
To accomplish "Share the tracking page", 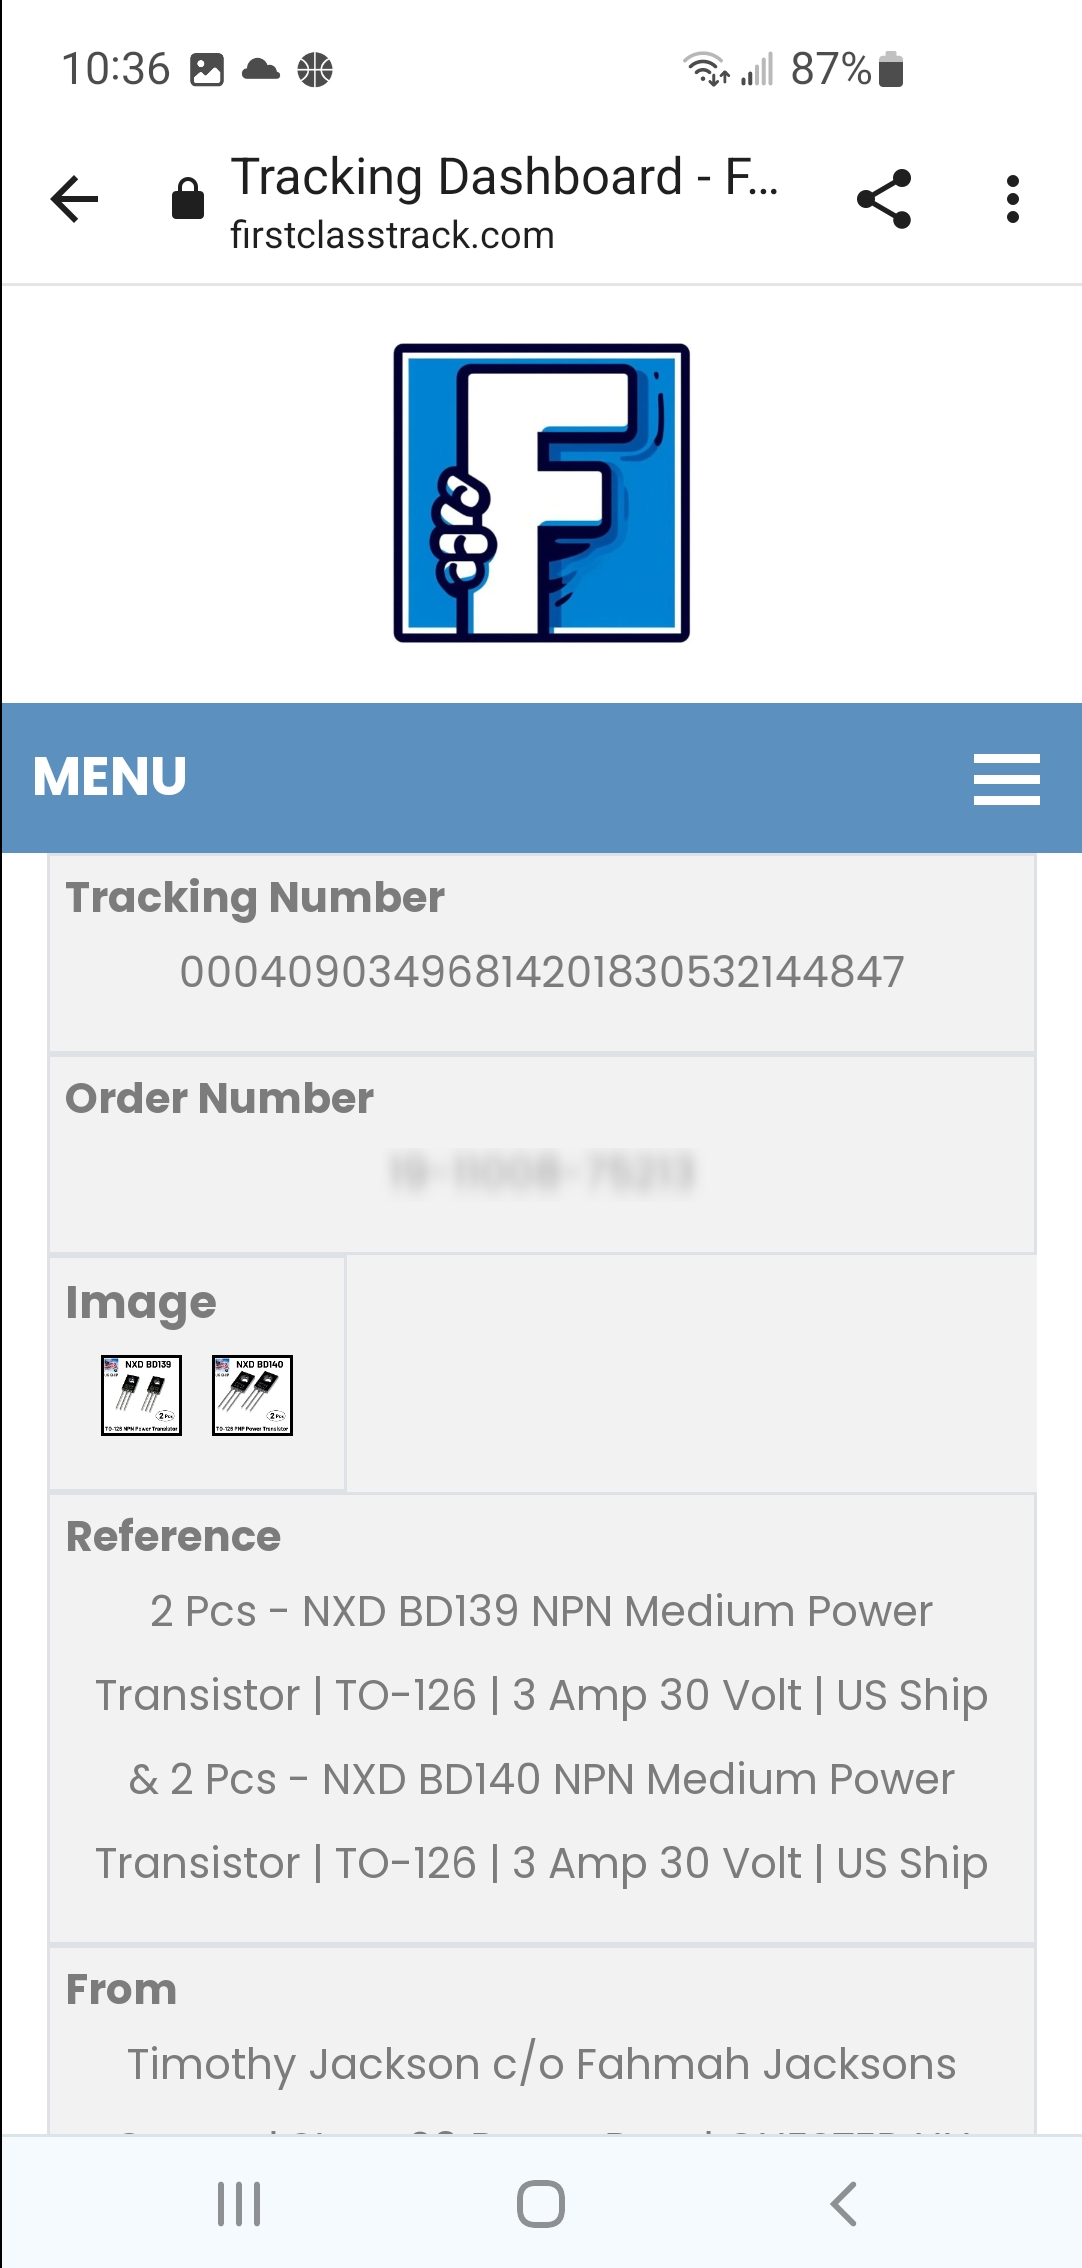I will point(885,198).
